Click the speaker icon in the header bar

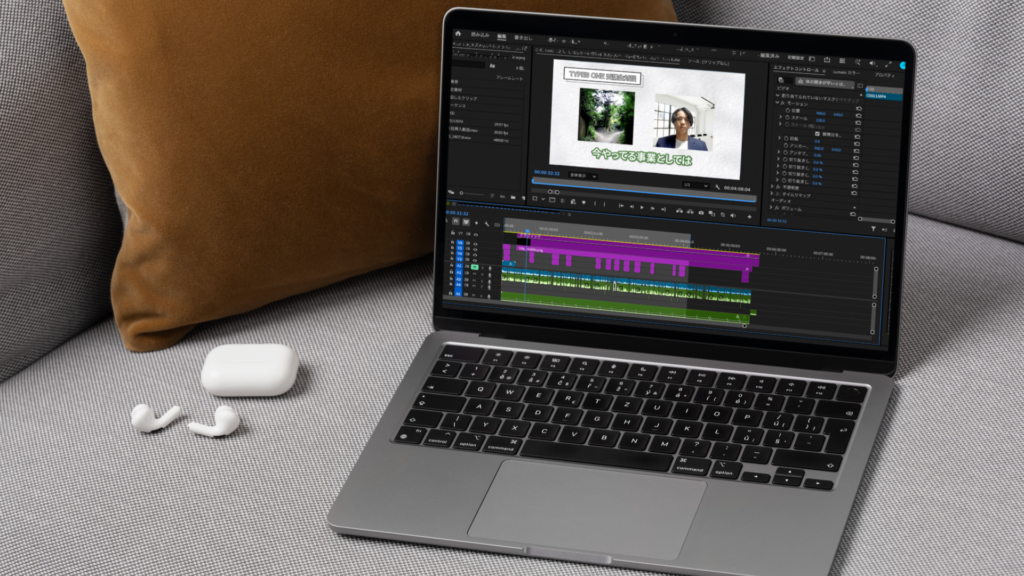click(x=872, y=63)
